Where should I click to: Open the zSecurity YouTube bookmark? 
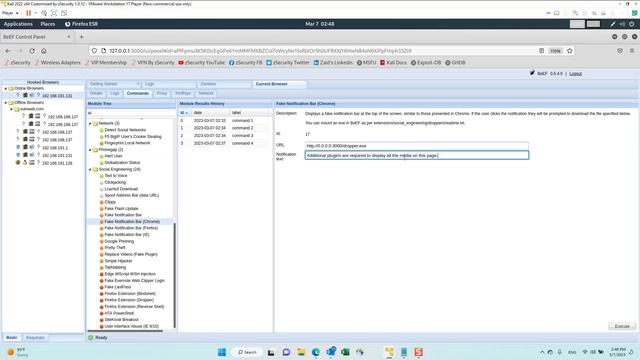[x=202, y=62]
